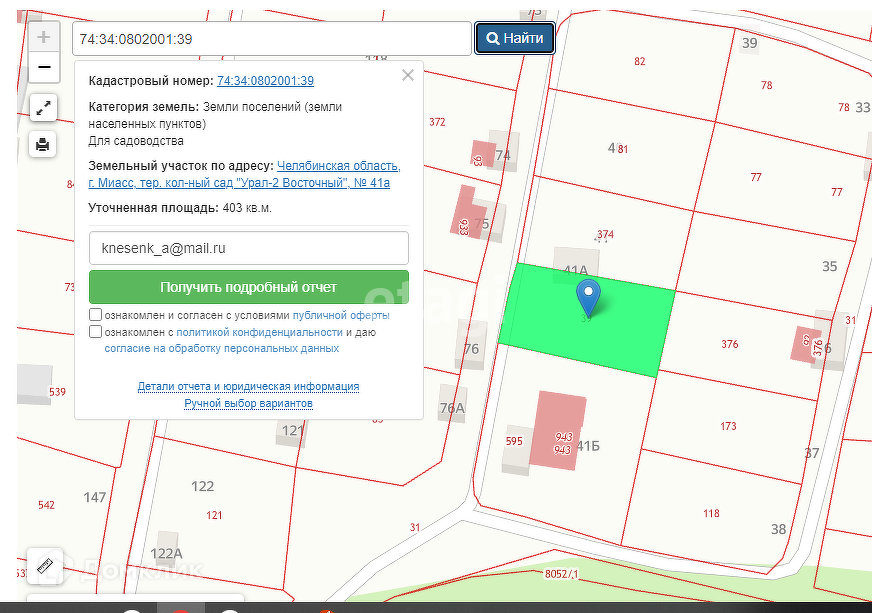Screen dimensions: 872x613
Task: Close the parcel info popup
Action: pyautogui.click(x=407, y=75)
